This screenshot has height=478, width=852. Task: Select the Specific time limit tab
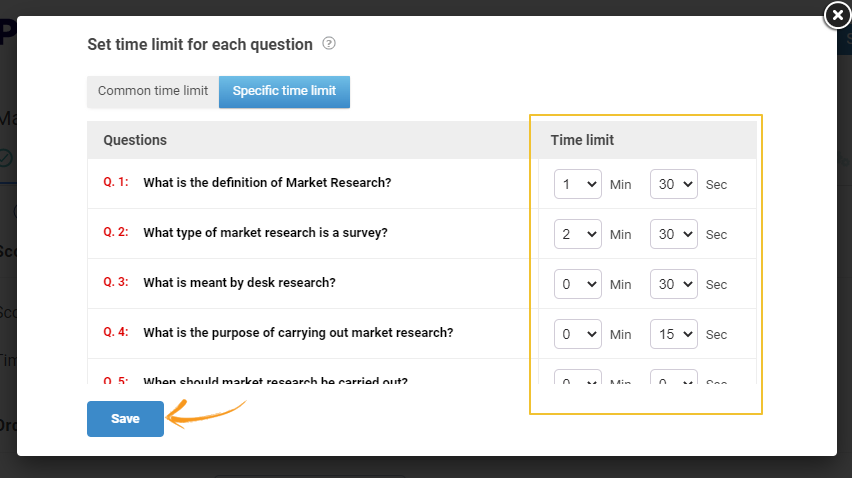coord(284,91)
